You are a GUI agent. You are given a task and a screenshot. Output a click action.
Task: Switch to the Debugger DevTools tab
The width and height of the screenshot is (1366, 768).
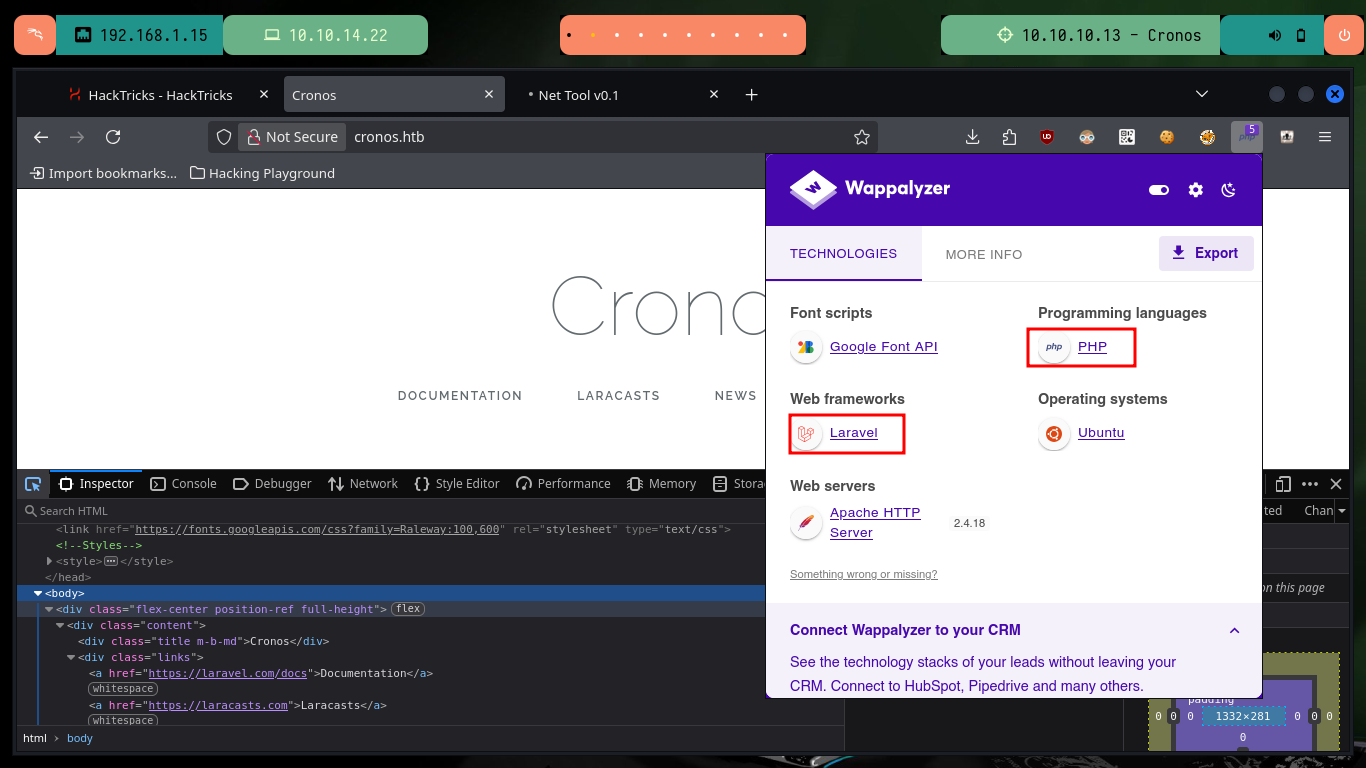coord(273,484)
